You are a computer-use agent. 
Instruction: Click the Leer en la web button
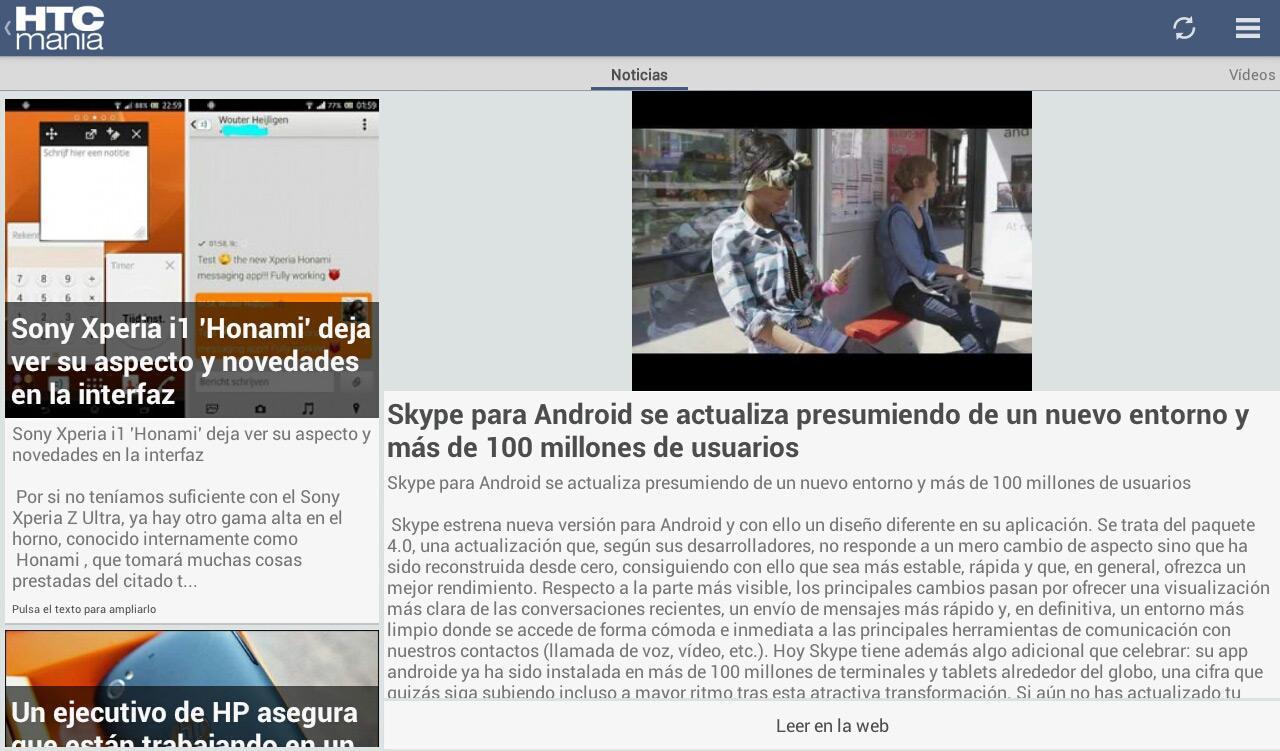coord(832,726)
